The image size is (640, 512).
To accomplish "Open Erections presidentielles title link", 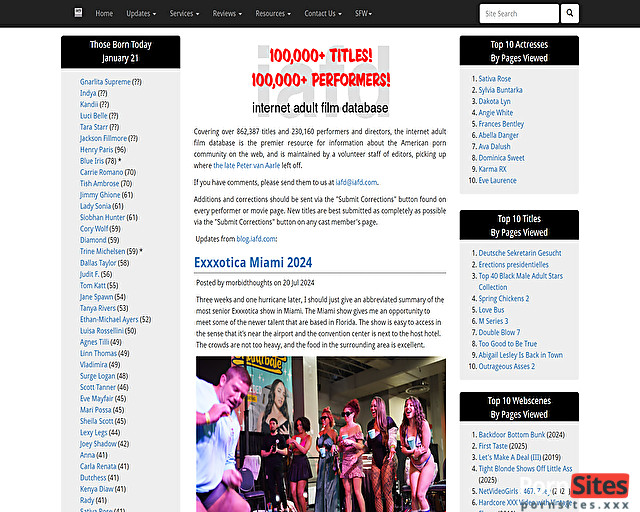I will coord(513,265).
